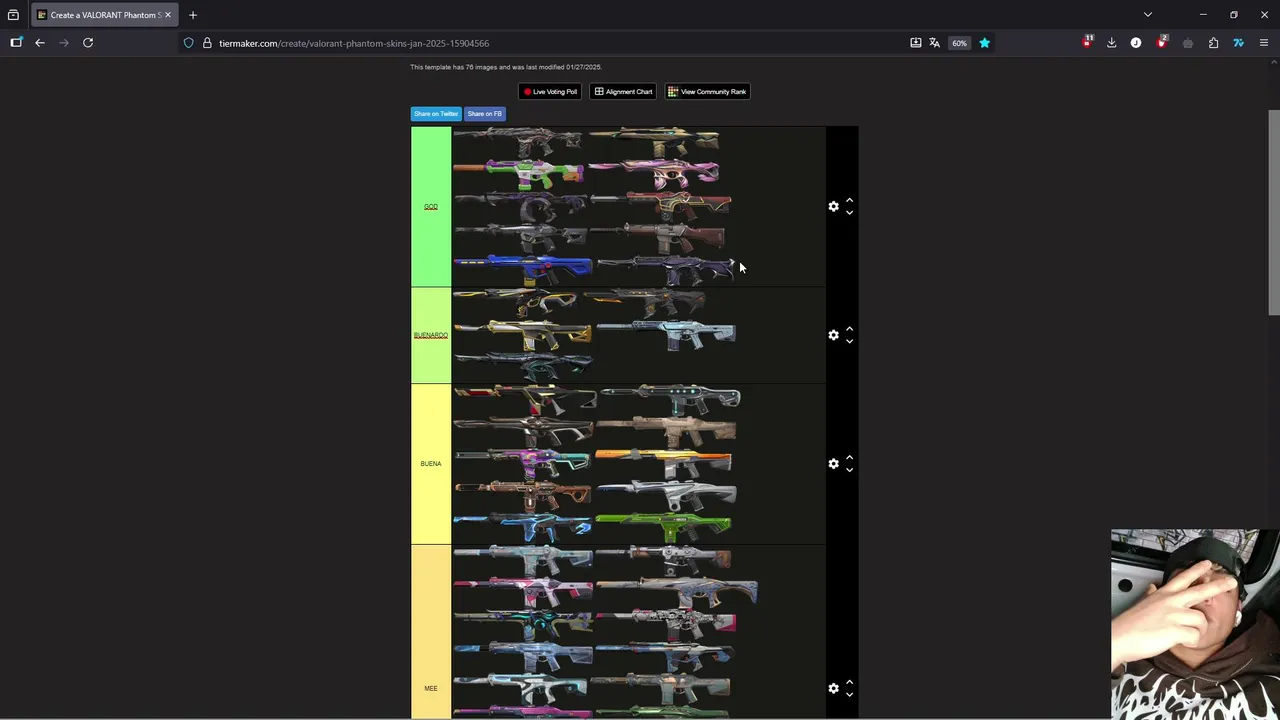Click the page vertical scrollbar
Screen dimensions: 1280x720
1274,213
